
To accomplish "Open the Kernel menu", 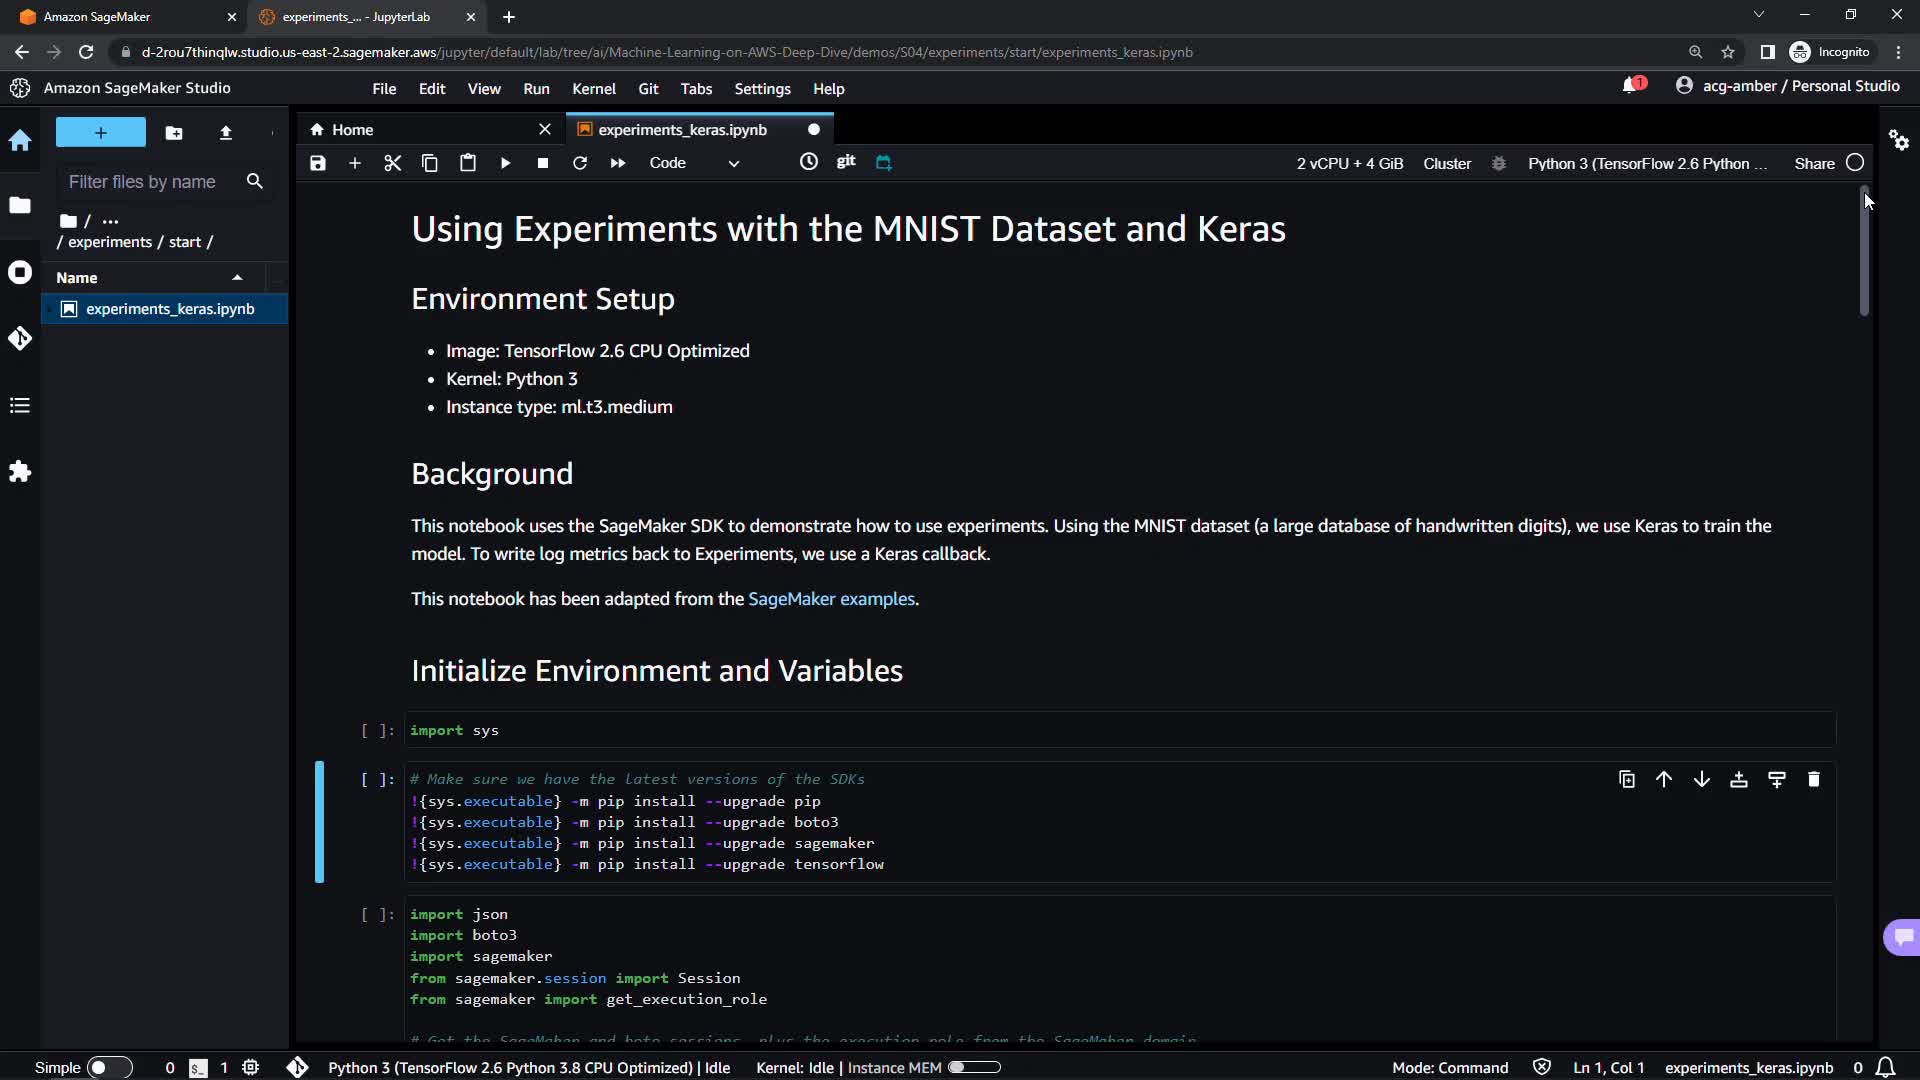I will click(x=593, y=89).
